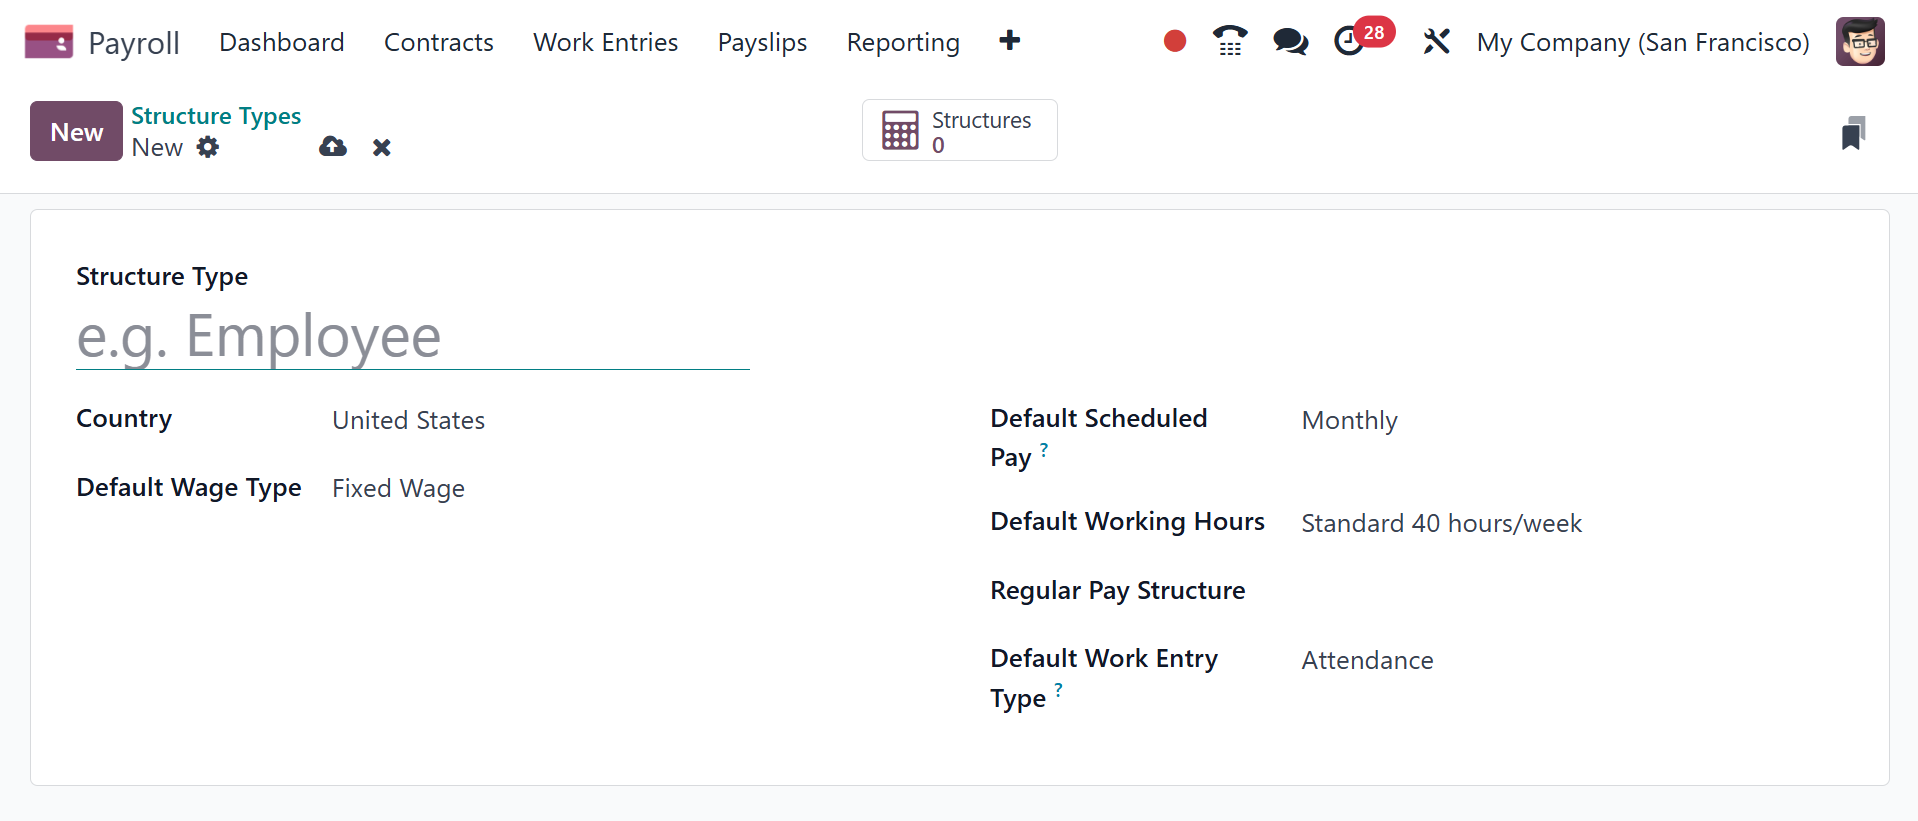Click the user avatar in top bar

1859,42
